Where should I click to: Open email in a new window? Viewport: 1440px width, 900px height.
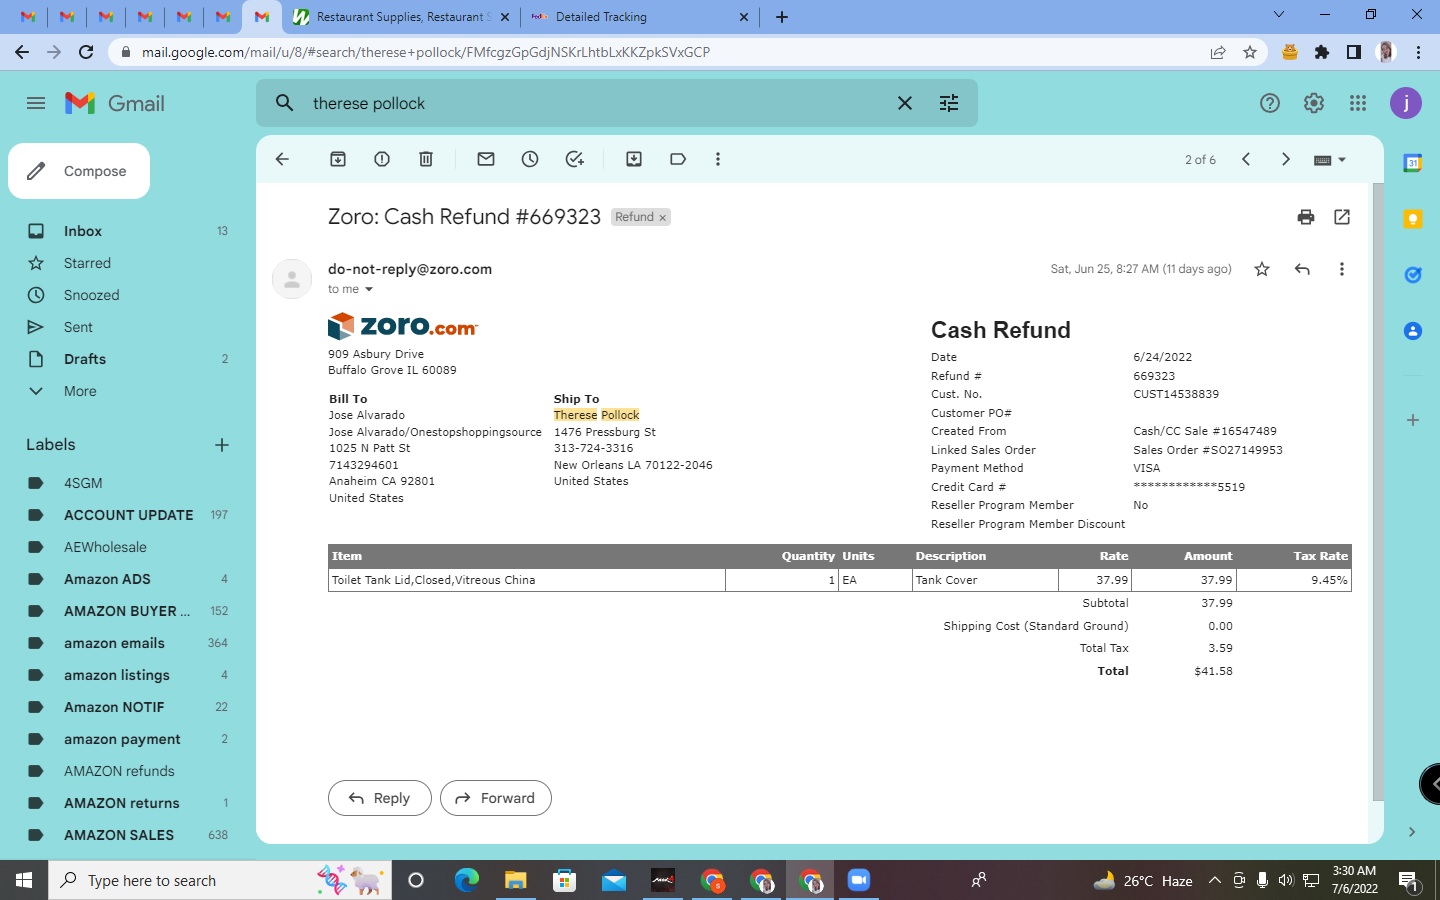(1342, 217)
